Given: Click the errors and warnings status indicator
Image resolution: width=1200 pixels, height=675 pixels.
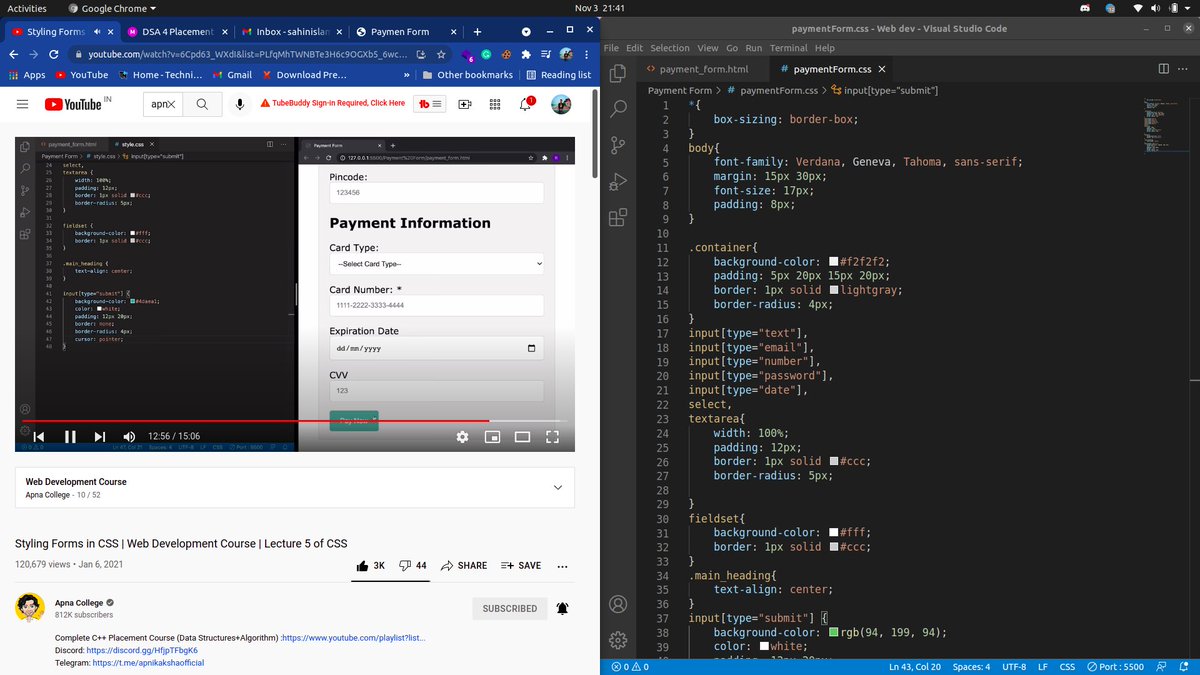Looking at the screenshot, I should 630,667.
